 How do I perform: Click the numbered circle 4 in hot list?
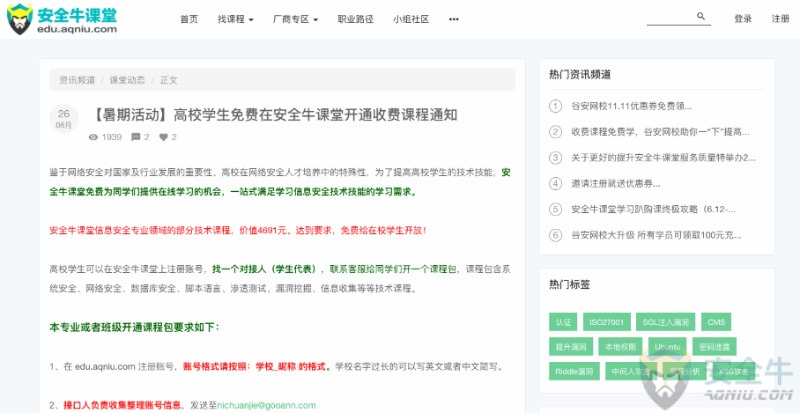point(555,183)
